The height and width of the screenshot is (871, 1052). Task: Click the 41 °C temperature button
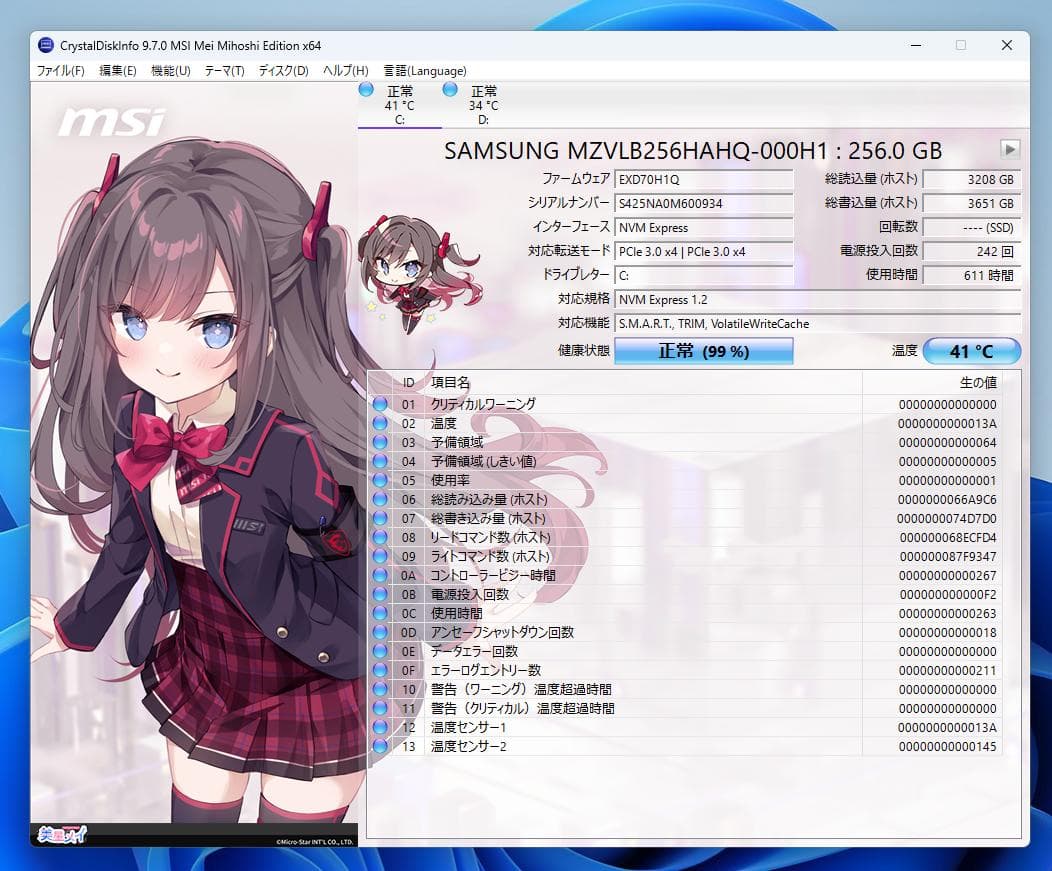[x=971, y=351]
